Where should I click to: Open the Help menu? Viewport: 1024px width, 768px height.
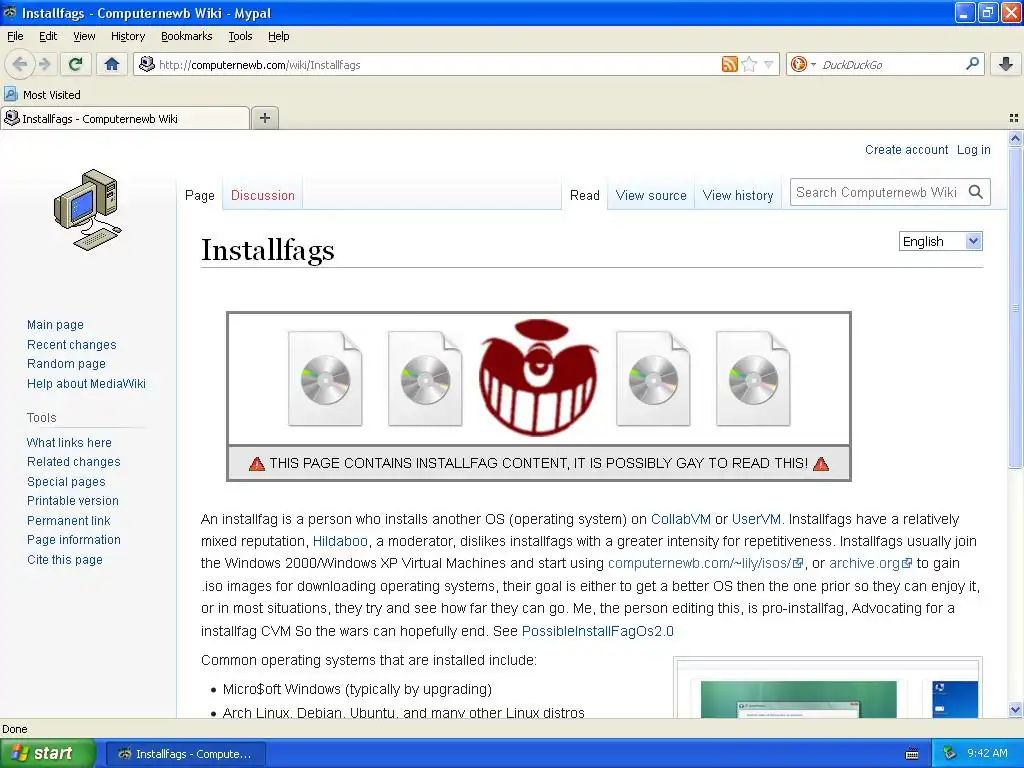278,36
